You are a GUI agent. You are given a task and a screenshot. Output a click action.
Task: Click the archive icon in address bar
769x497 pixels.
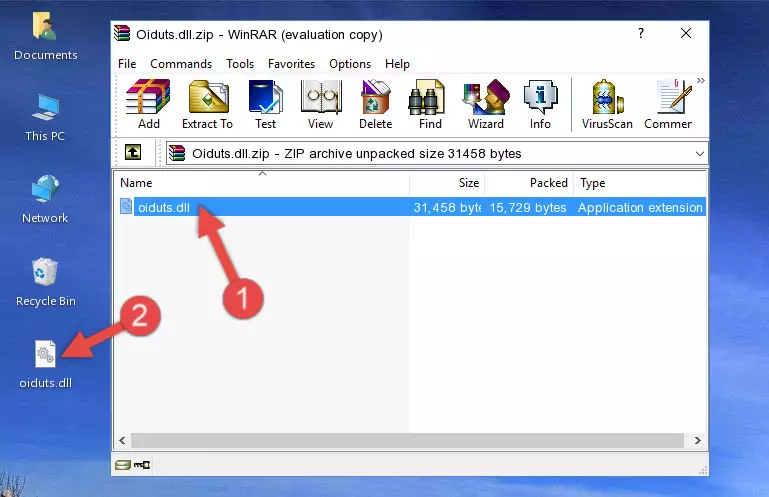177,153
